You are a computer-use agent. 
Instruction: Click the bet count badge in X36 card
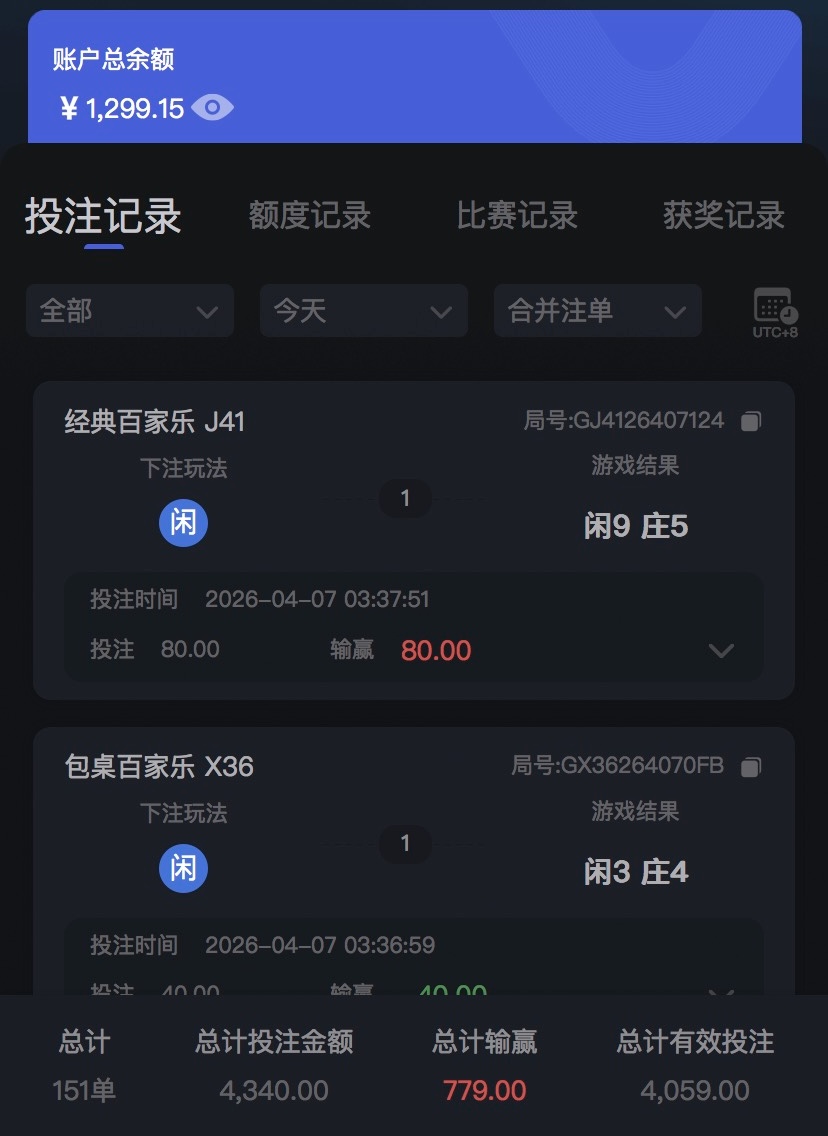(x=405, y=844)
